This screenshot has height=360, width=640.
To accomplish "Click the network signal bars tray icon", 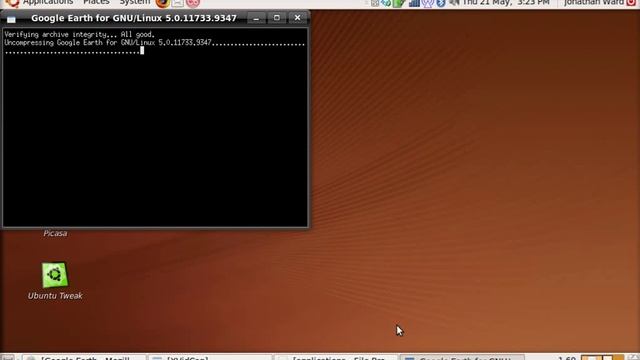I will (x=414, y=3).
